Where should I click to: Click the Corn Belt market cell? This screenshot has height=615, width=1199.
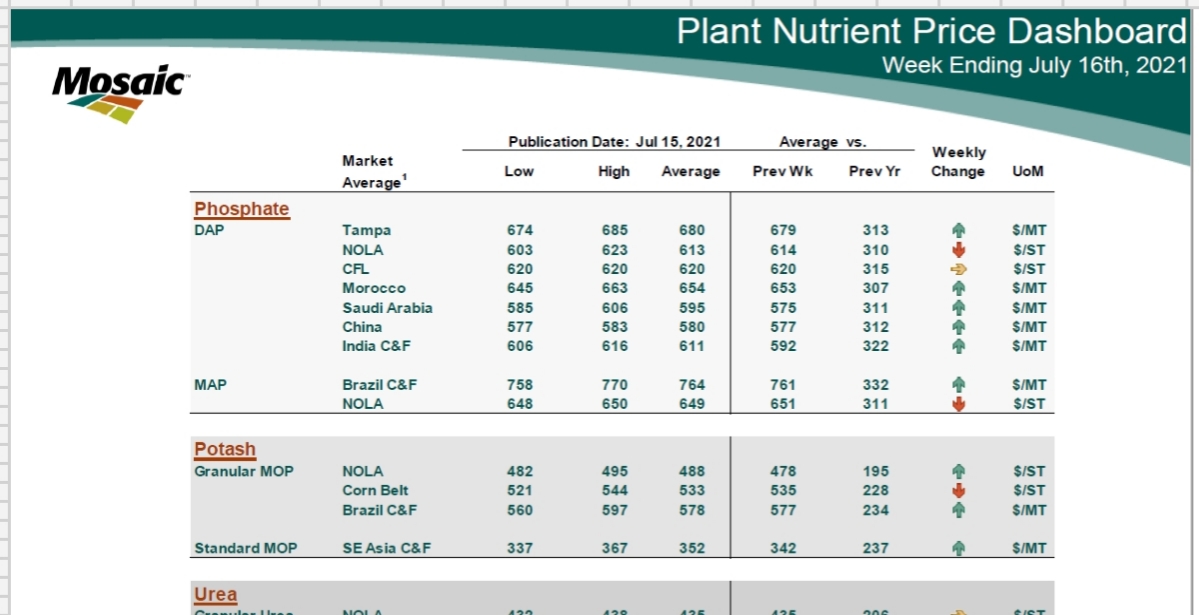[375, 490]
